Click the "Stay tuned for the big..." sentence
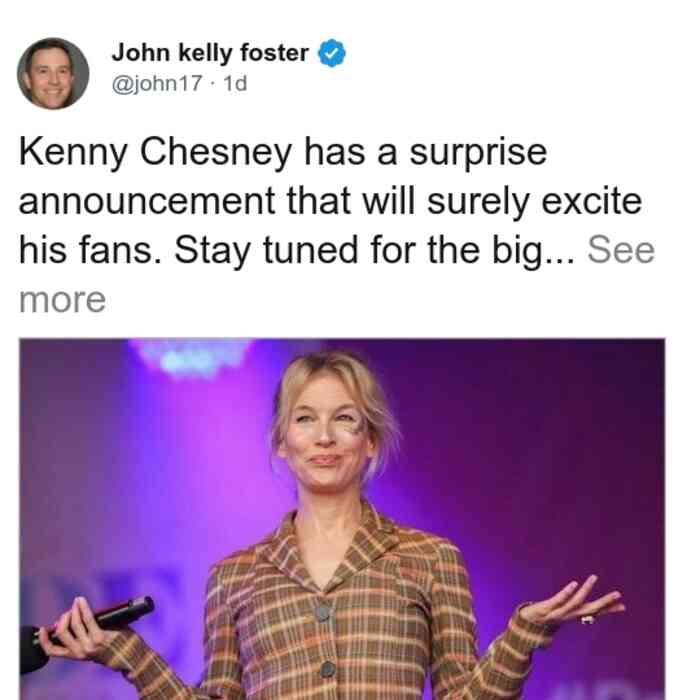Viewport: 700px width, 700px height. tap(375, 251)
